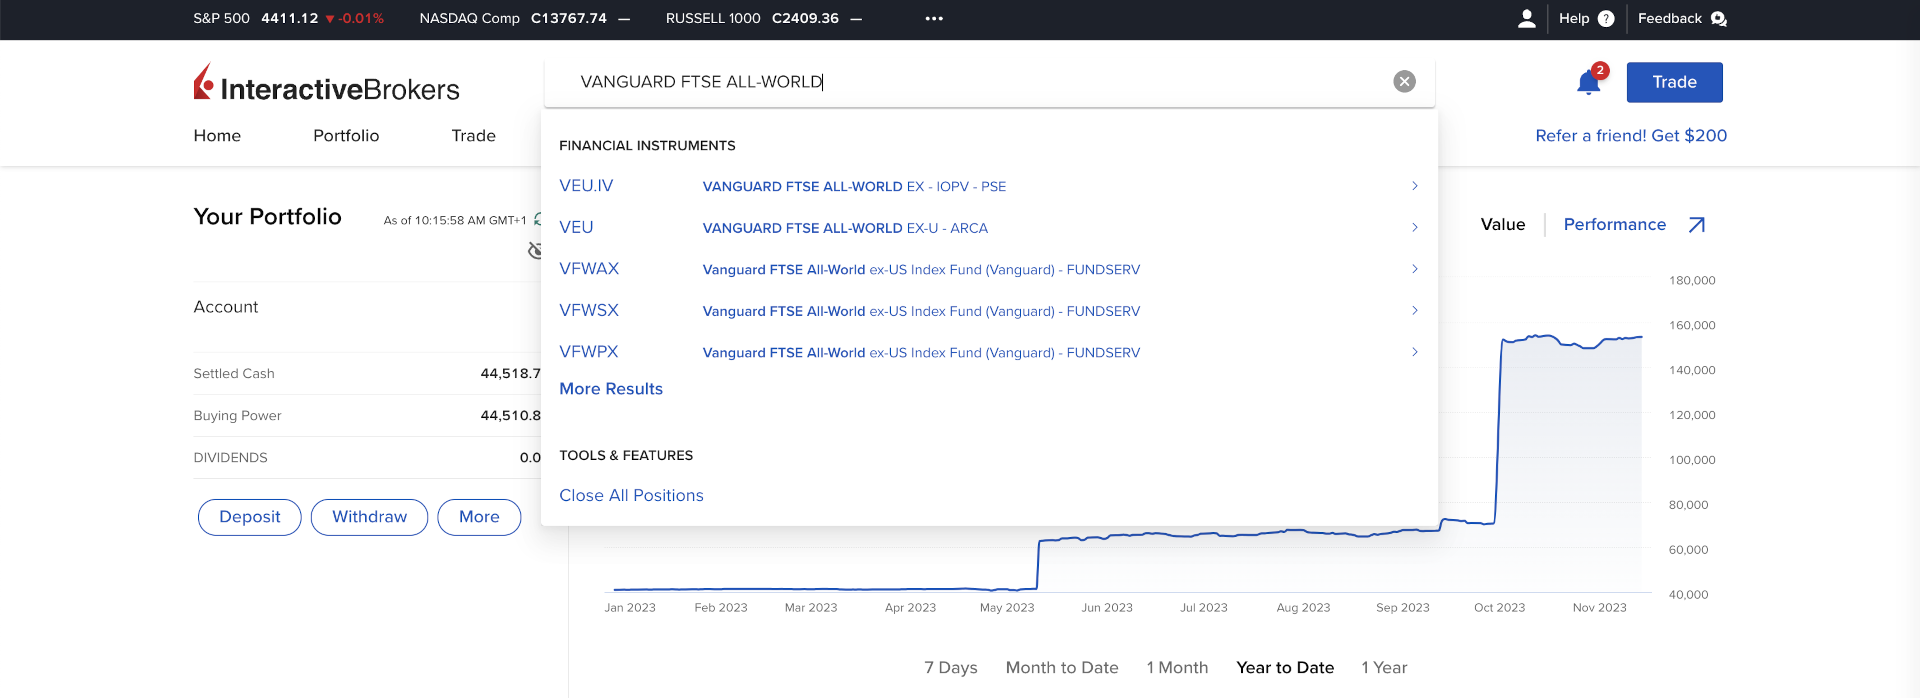This screenshot has width=1920, height=698.
Task: Toggle hide balances eye icon
Action: click(535, 250)
